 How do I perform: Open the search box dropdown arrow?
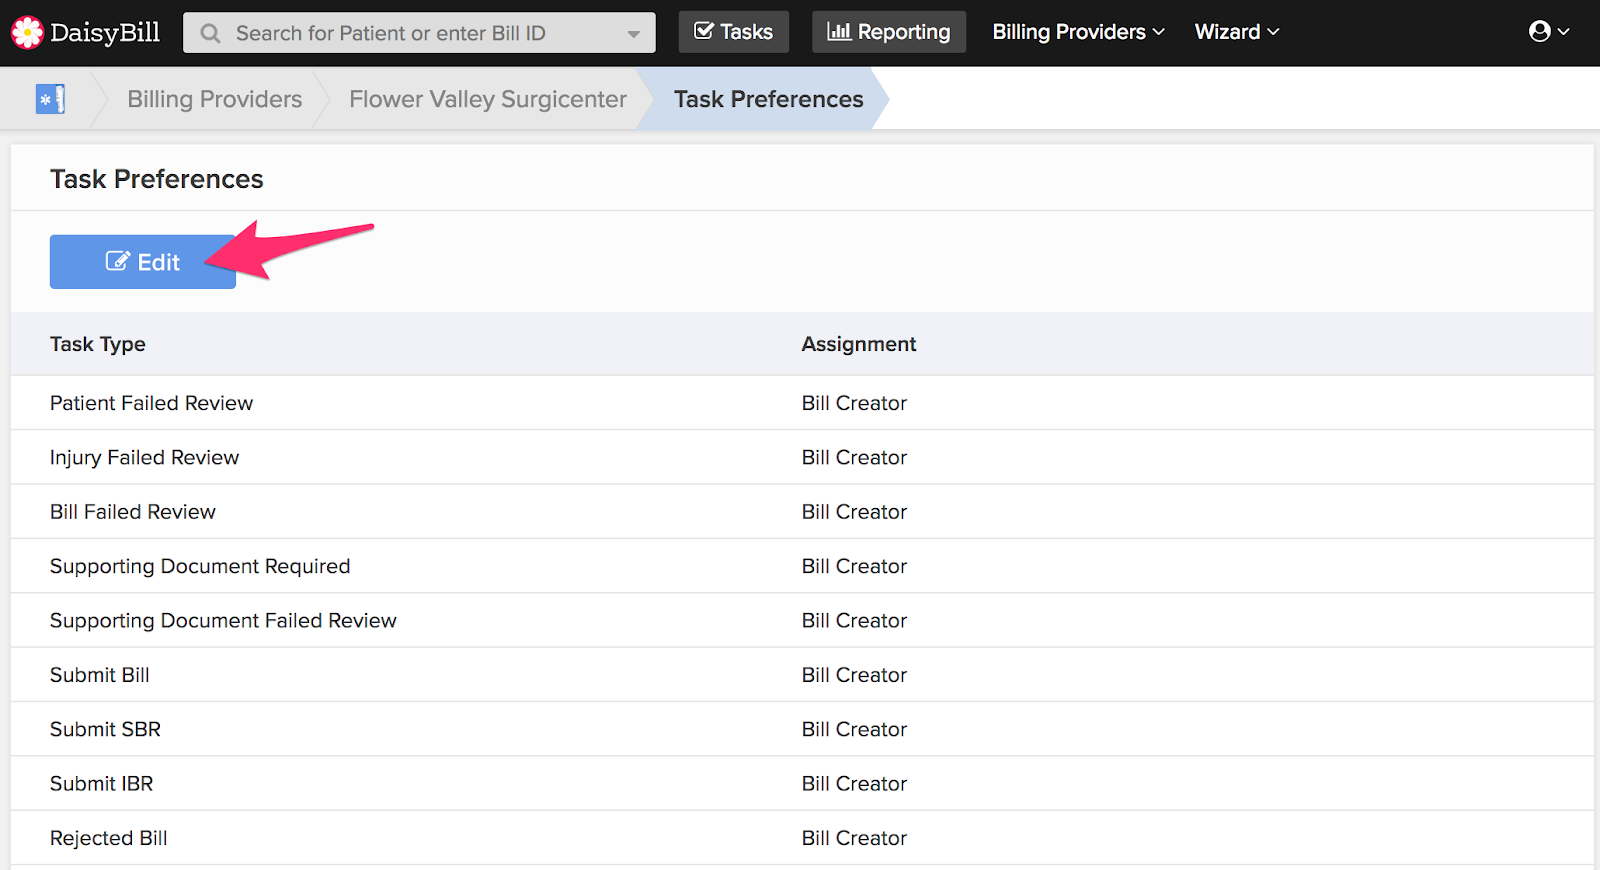[633, 33]
